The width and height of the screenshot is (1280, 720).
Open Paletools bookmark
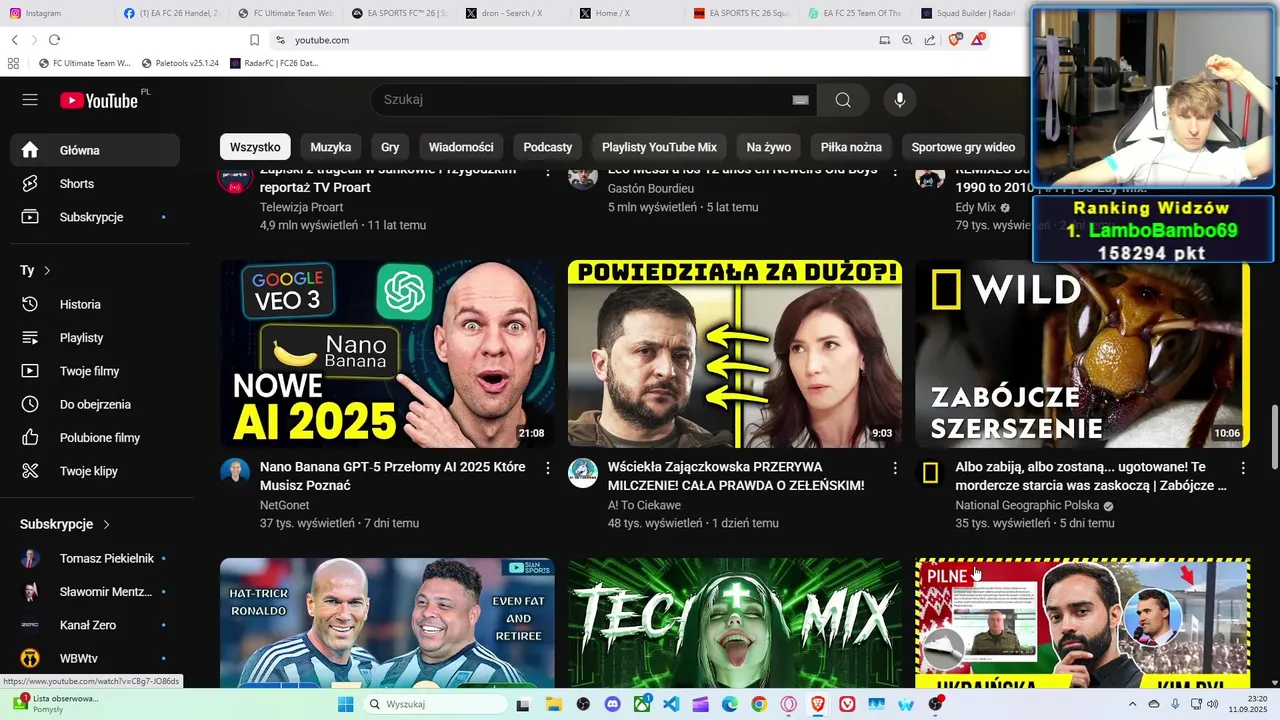click(180, 63)
